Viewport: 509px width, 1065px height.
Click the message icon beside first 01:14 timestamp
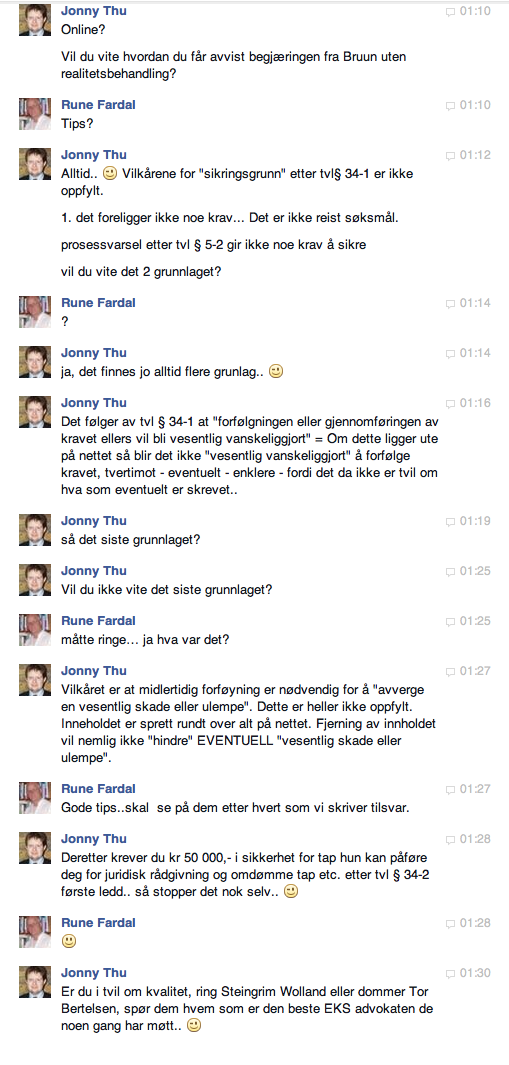coord(450,304)
